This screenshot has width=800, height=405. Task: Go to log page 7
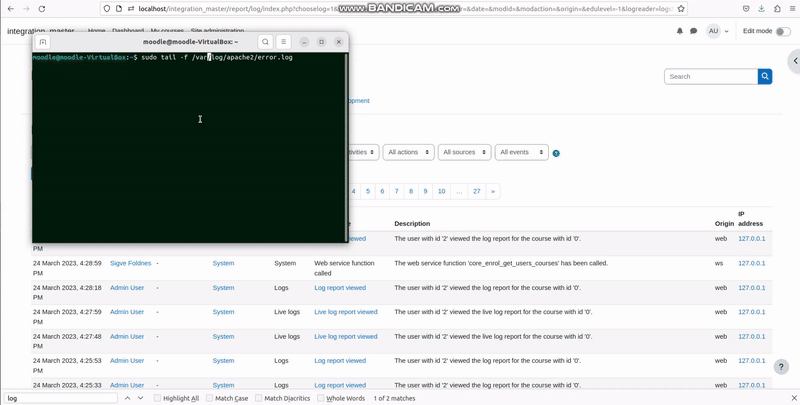click(396, 191)
